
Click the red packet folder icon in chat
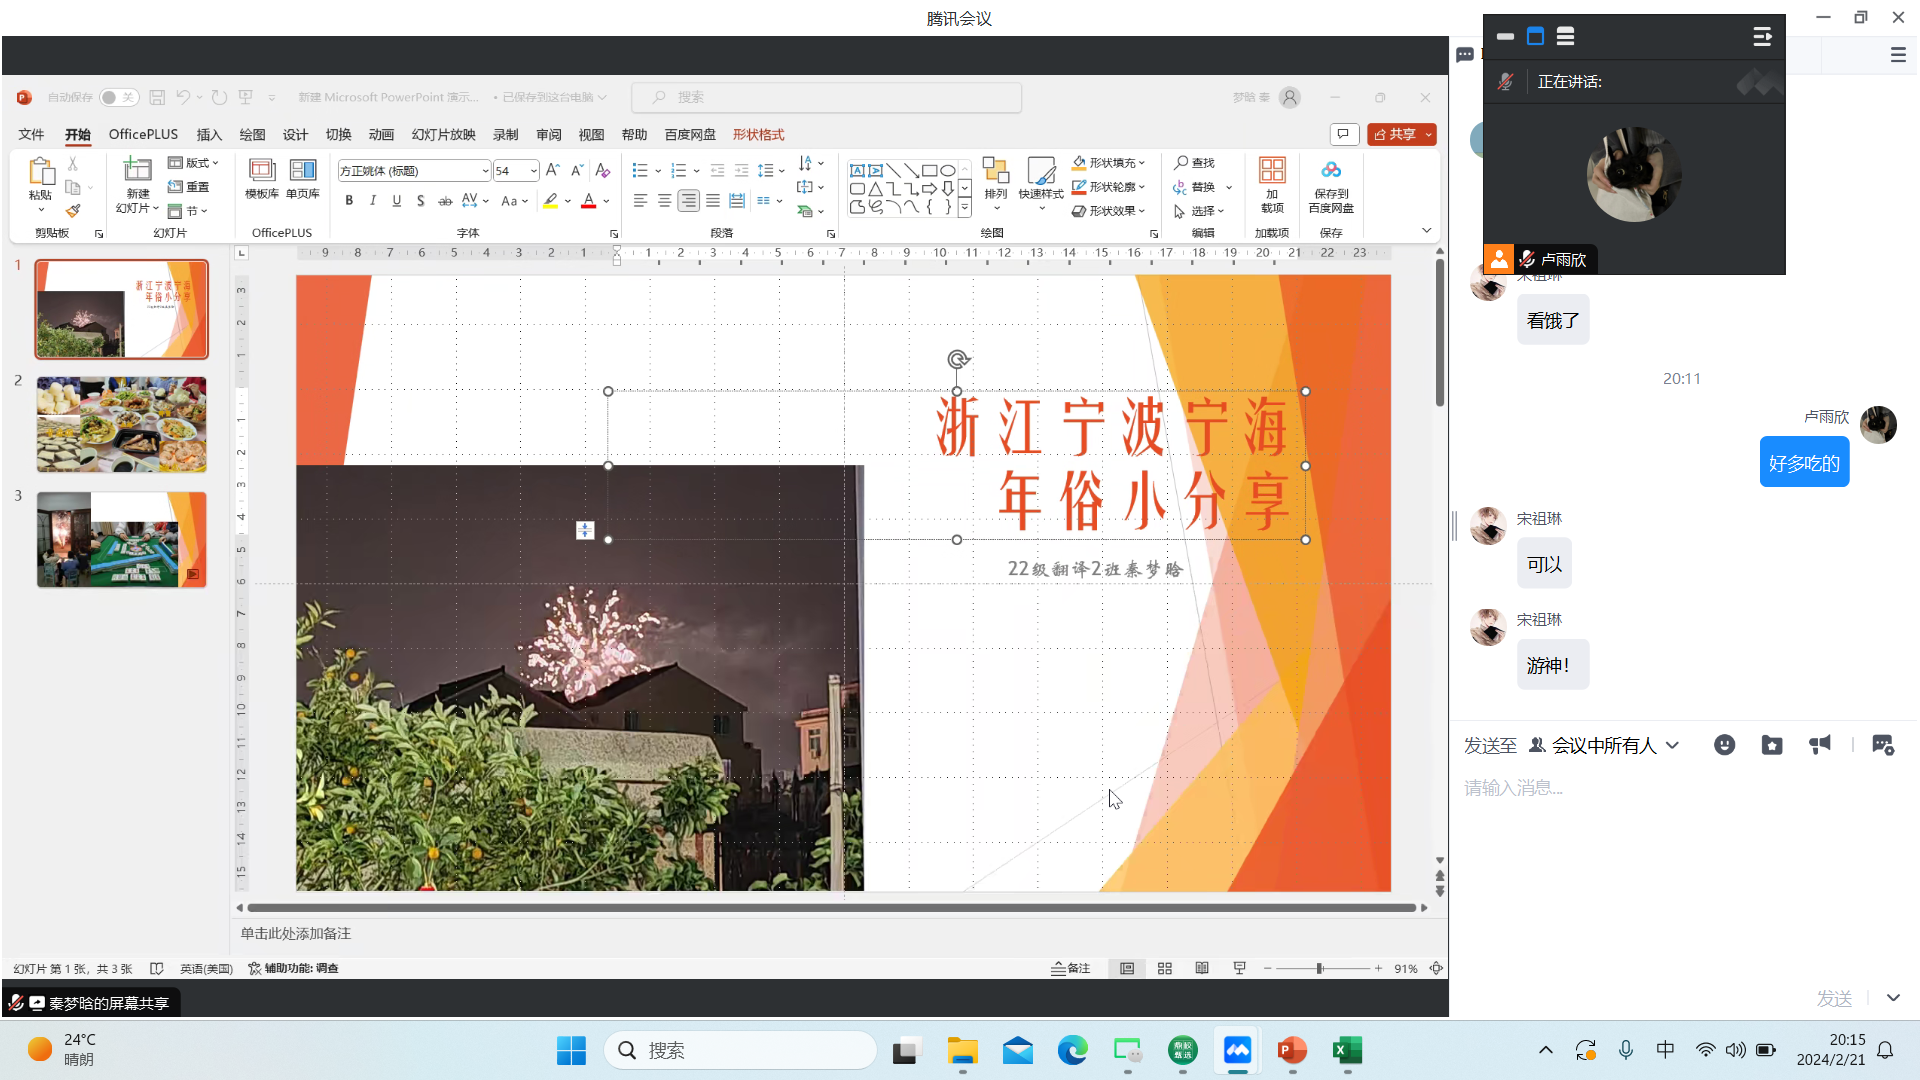point(1772,745)
